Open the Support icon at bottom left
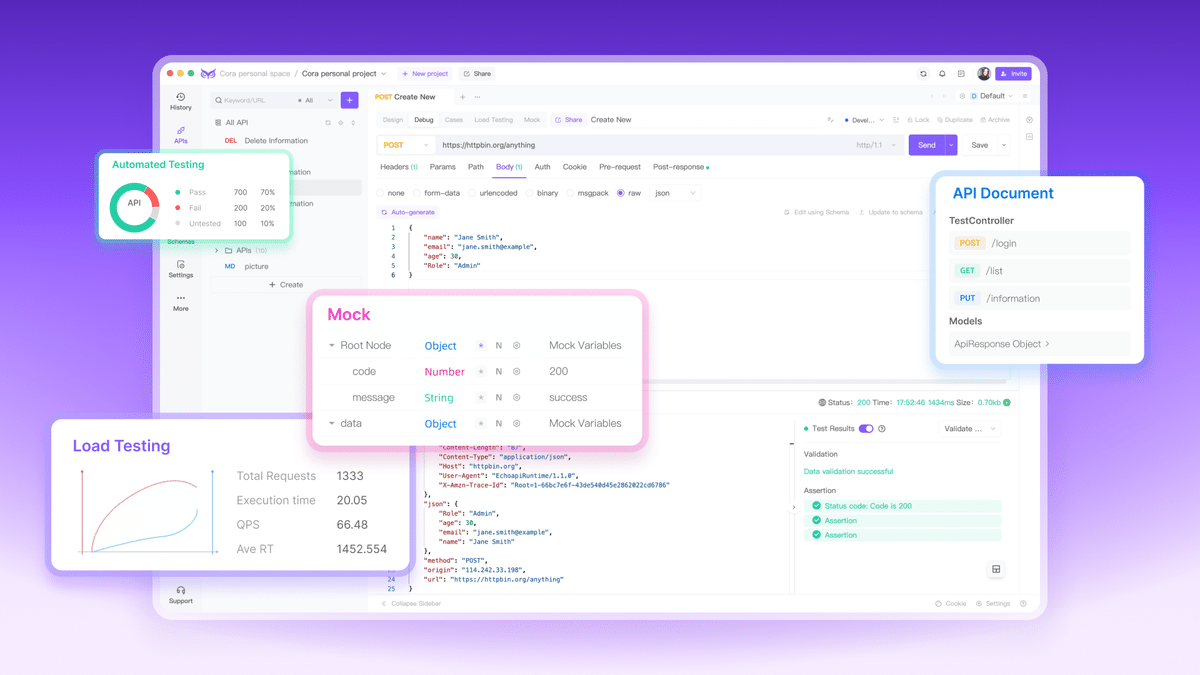This screenshot has height=675, width=1200. click(x=180, y=594)
